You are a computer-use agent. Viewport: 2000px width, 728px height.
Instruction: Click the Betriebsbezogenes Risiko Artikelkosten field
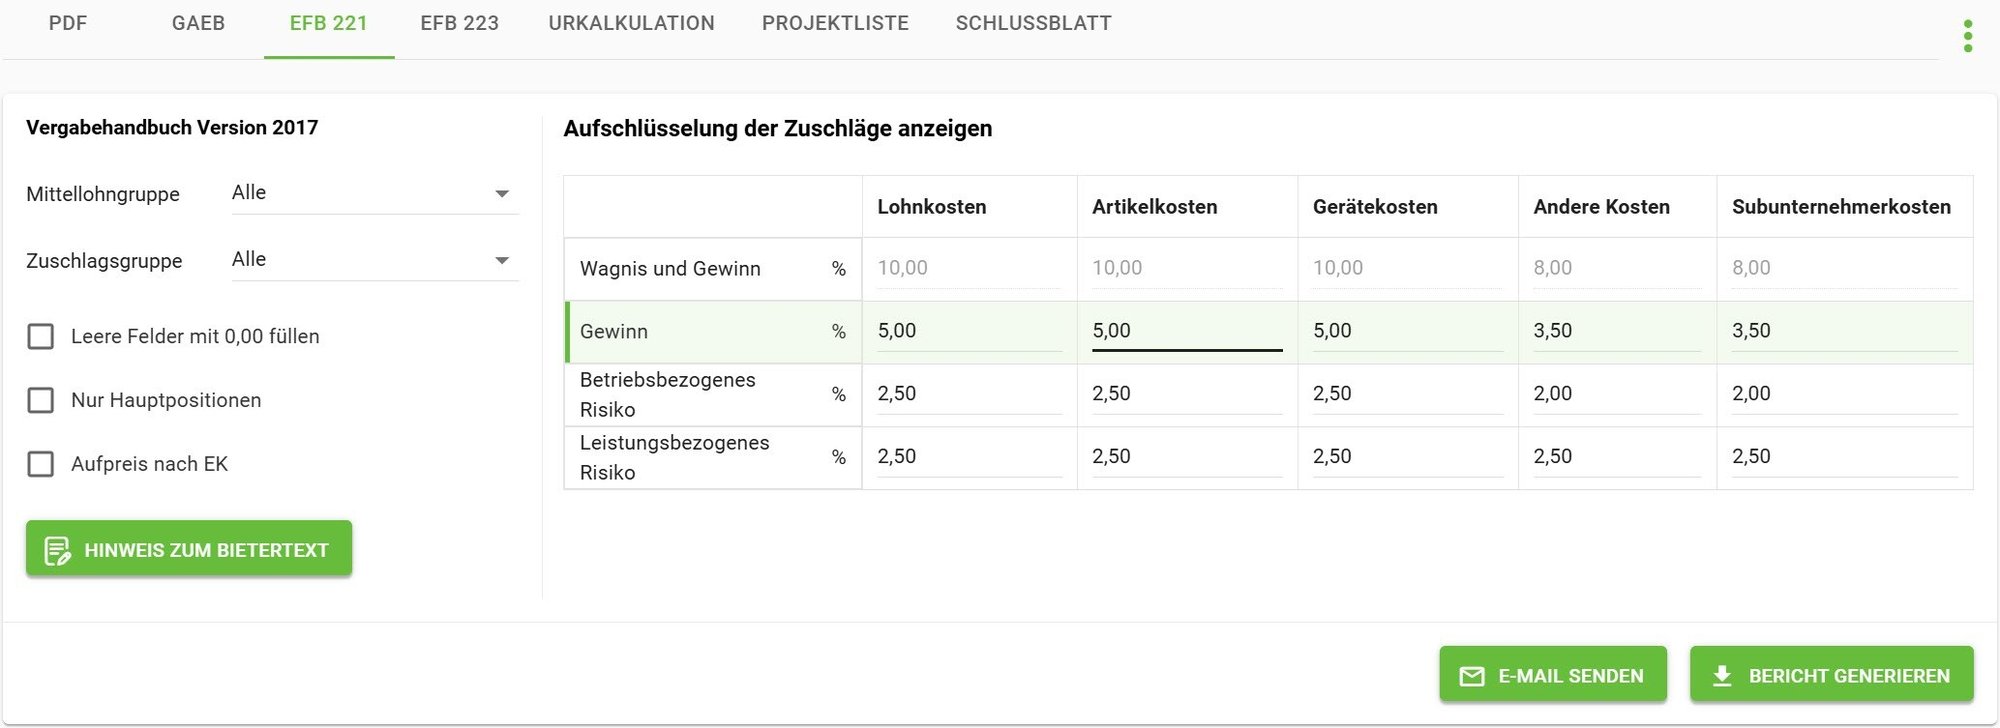(1185, 393)
